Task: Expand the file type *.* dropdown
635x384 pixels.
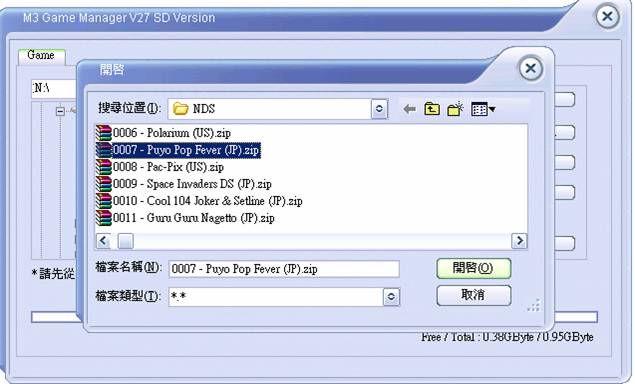Action: click(x=391, y=297)
